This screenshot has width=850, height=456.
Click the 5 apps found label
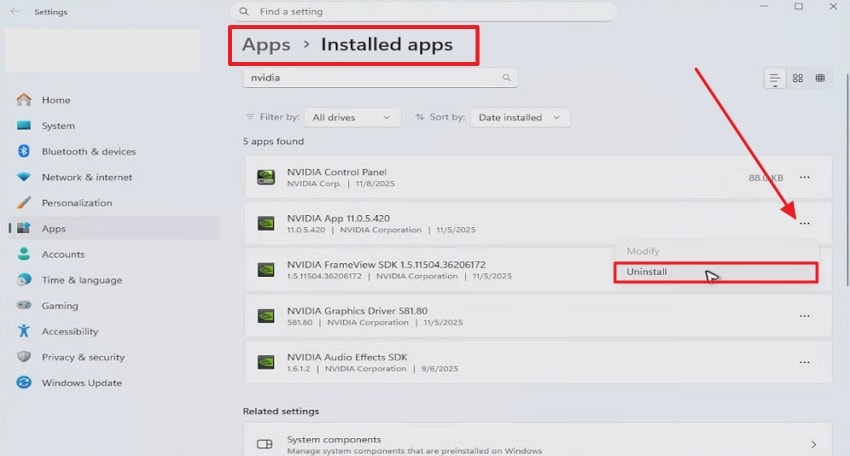pos(273,142)
